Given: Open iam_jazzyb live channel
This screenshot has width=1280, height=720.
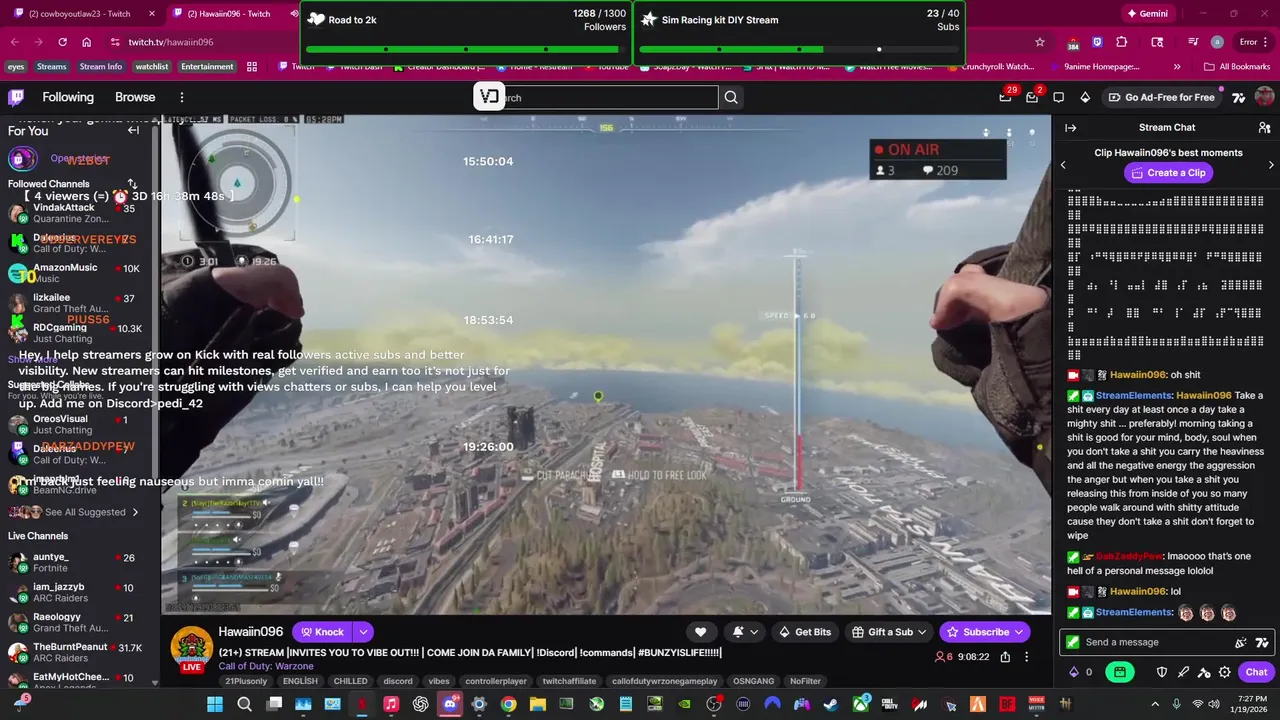Looking at the screenshot, I should tap(80, 592).
